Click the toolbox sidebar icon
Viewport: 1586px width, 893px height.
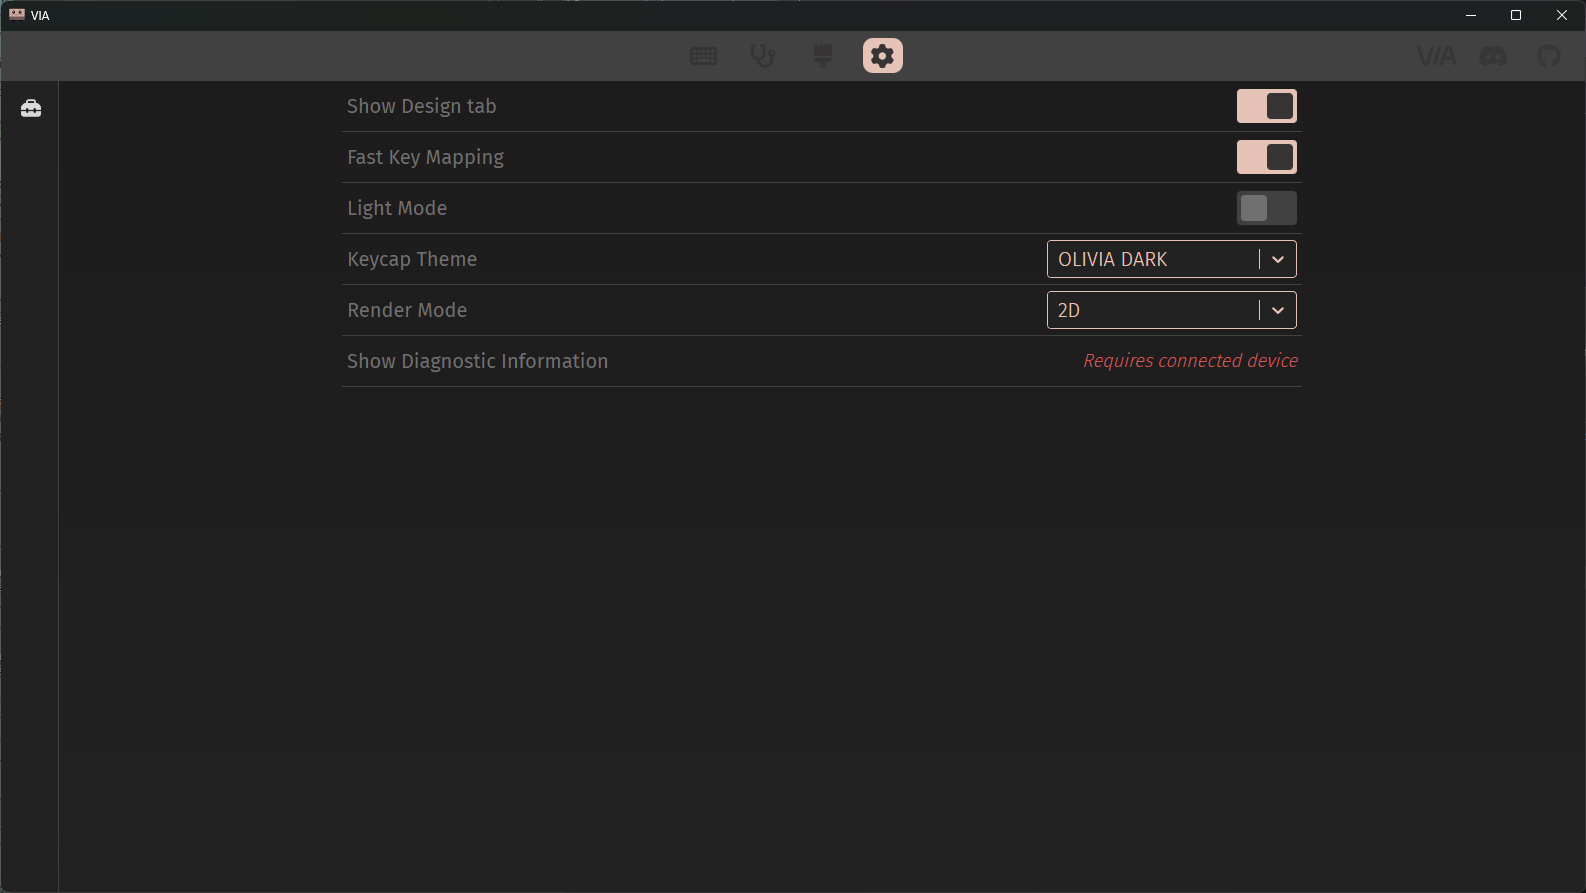pyautogui.click(x=31, y=108)
